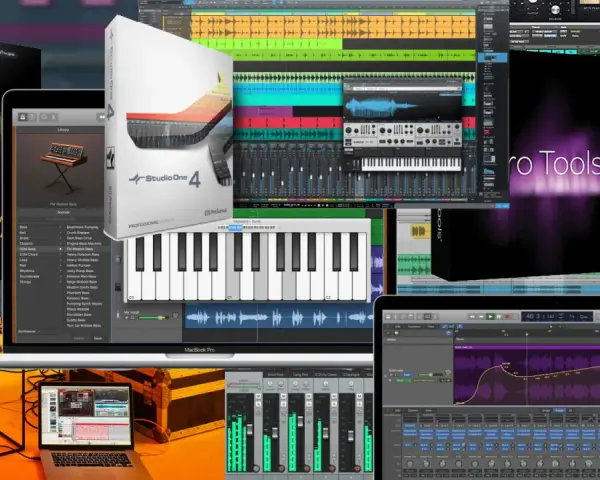Image resolution: width=600 pixels, height=480 pixels.
Task: Select the Pumping Synth Waves preset
Action: click(84, 304)
